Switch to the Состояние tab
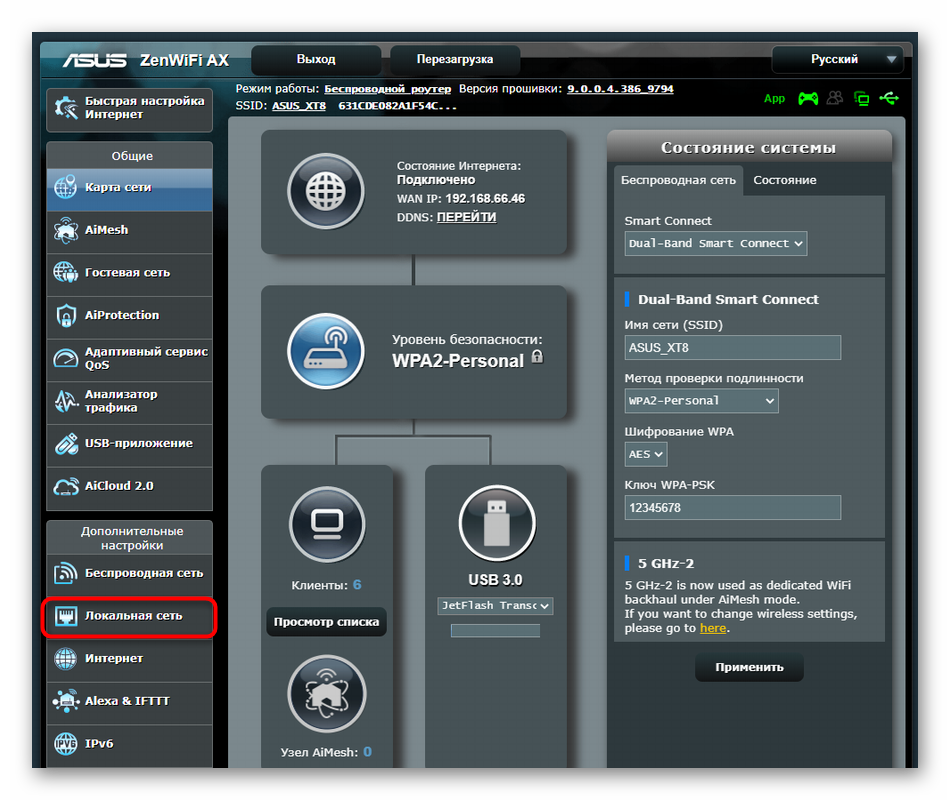This screenshot has width=950, height=800. (784, 180)
